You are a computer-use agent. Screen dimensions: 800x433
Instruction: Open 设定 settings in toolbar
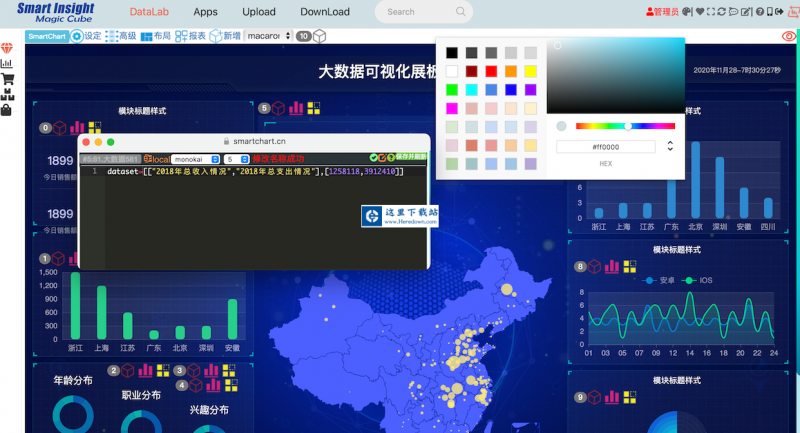coord(86,36)
